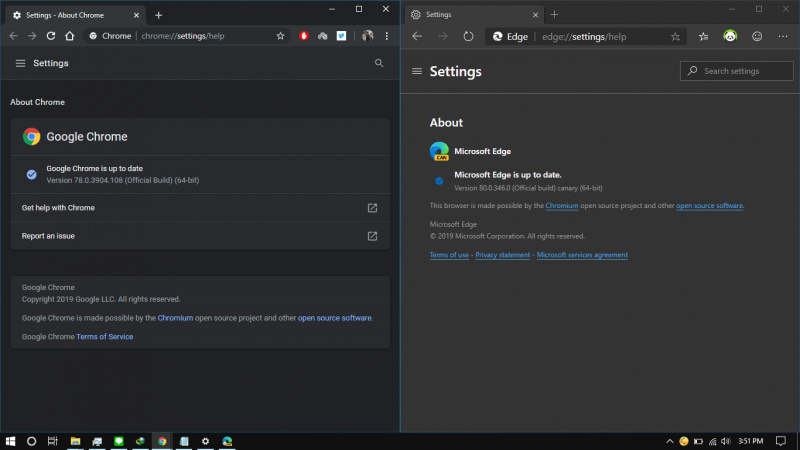This screenshot has width=800, height=450.
Task: Focus the Search settings field in Edge
Action: tap(737, 71)
